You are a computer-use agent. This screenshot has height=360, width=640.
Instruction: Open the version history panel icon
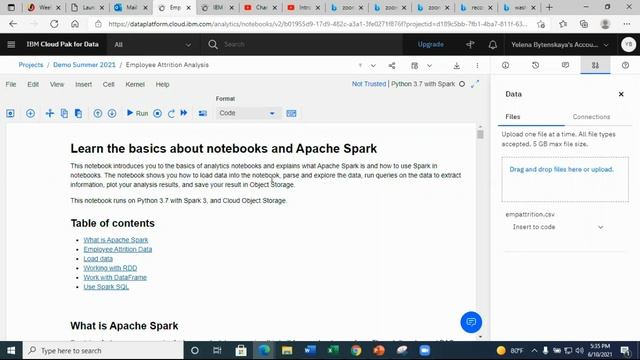point(536,65)
